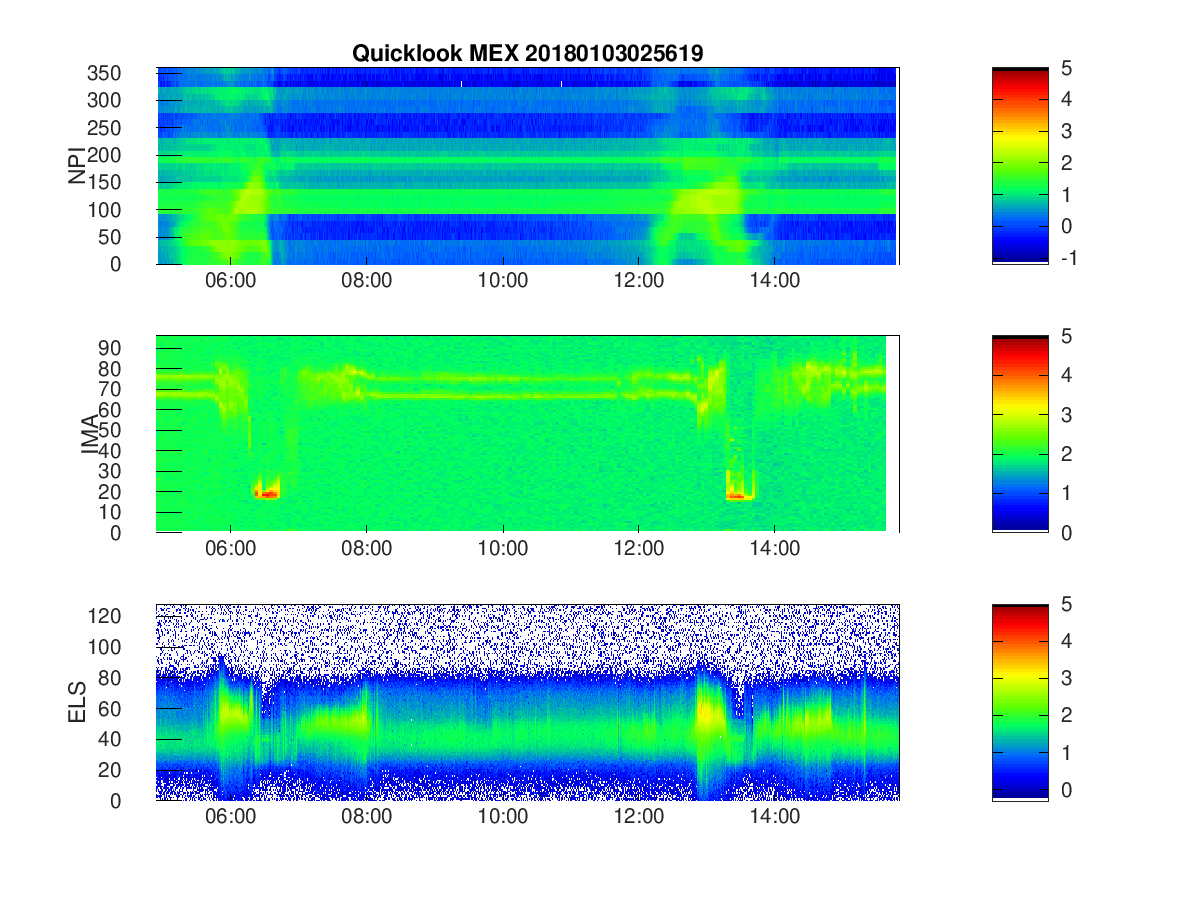
Task: Click the 0 label on the IMA colorbar
Action: (x=1066, y=532)
